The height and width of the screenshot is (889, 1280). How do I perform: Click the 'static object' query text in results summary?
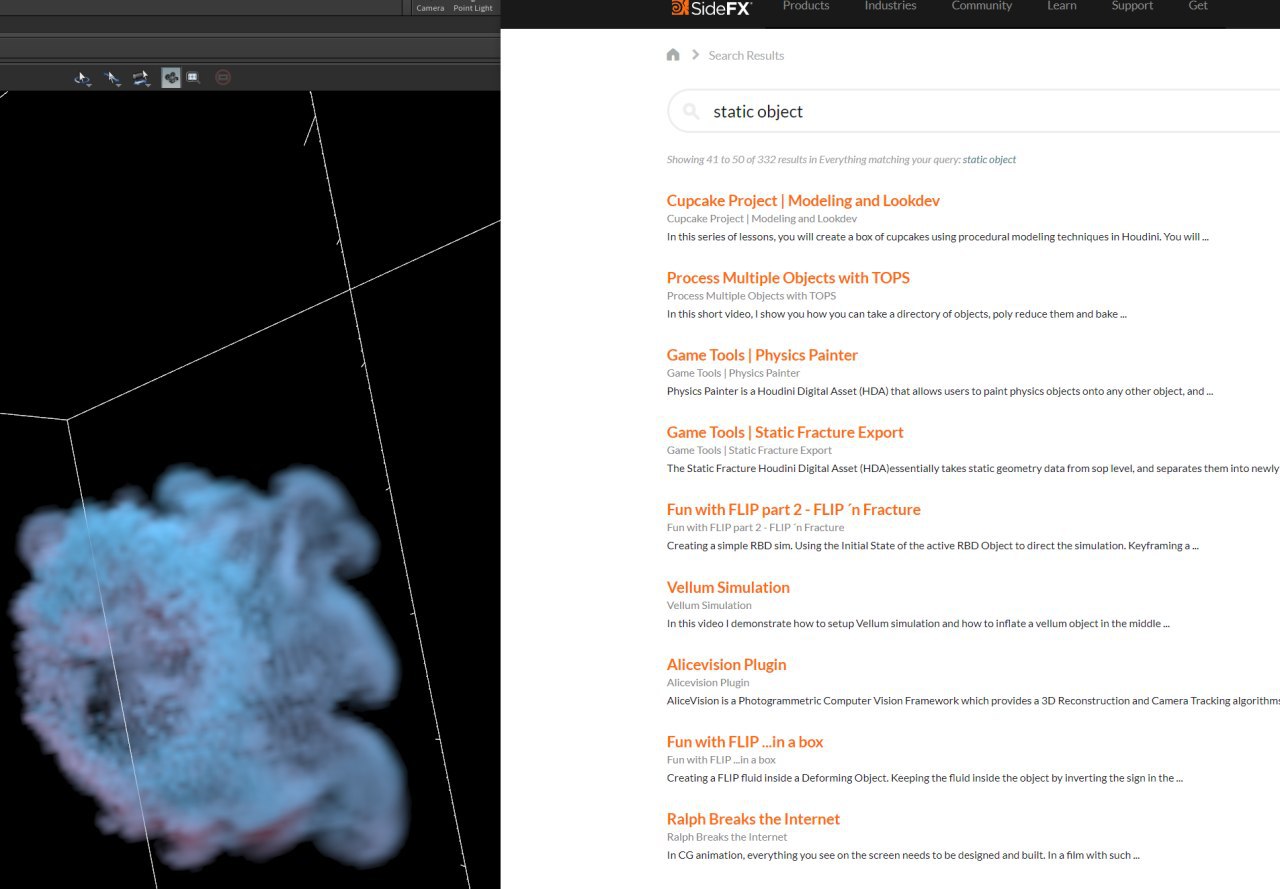pyautogui.click(x=989, y=160)
